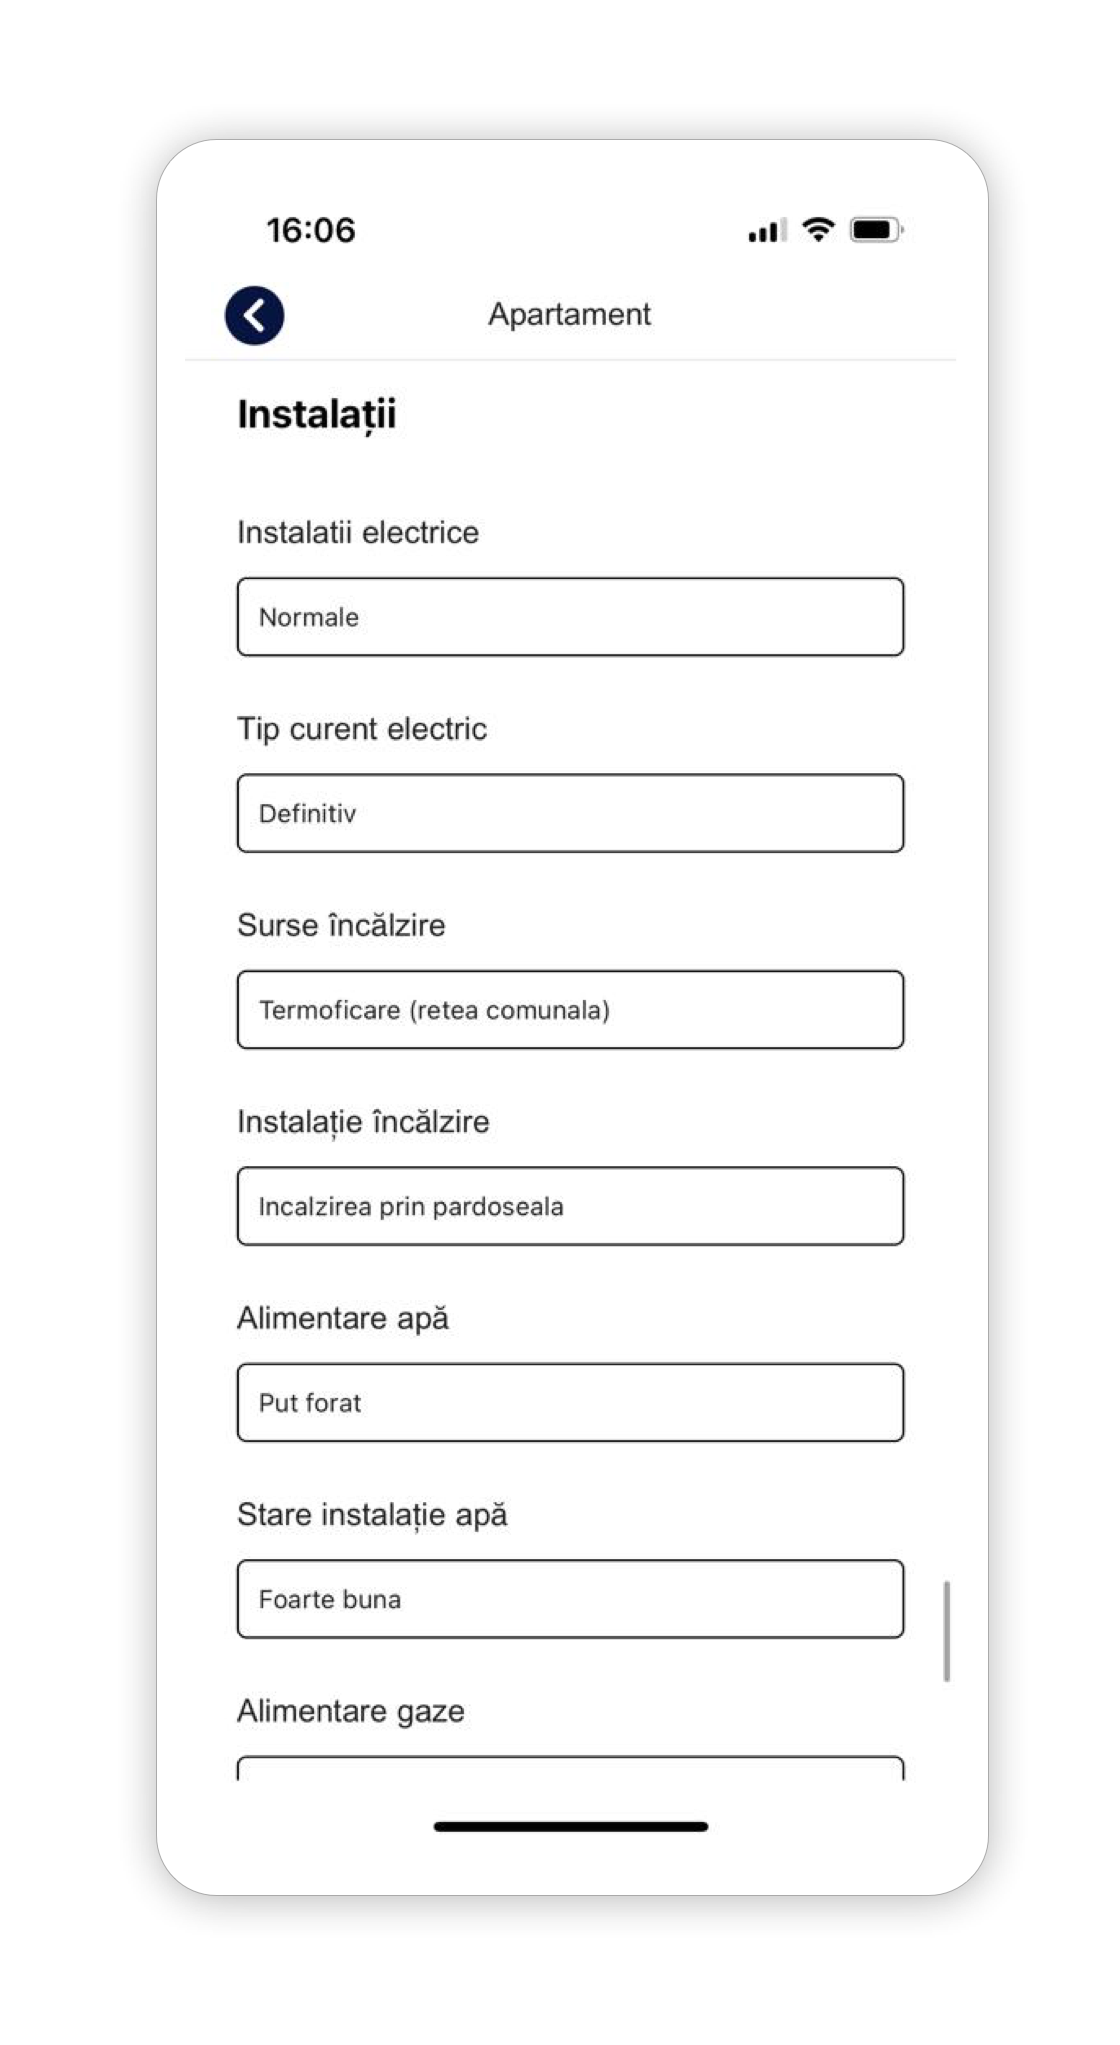Tap the 16:06 clock in status bar
This screenshot has width=1120, height=2045.
click(311, 230)
